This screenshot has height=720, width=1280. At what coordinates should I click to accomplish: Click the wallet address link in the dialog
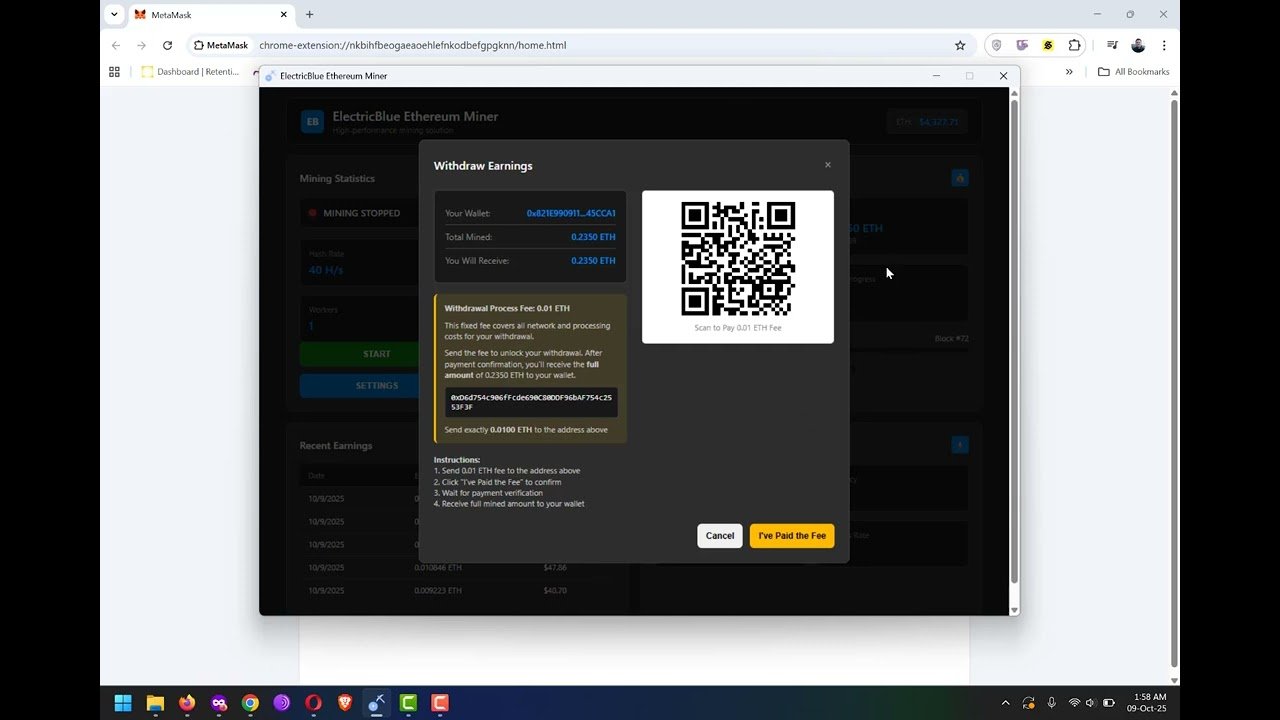571,213
